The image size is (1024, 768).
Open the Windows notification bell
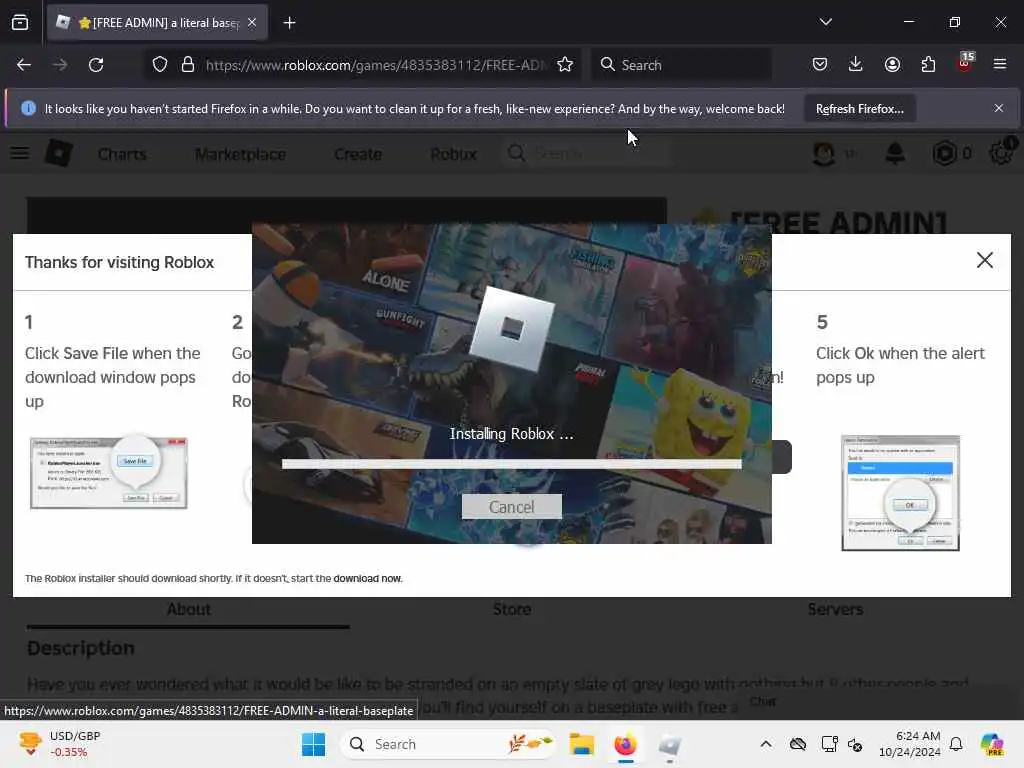point(956,744)
